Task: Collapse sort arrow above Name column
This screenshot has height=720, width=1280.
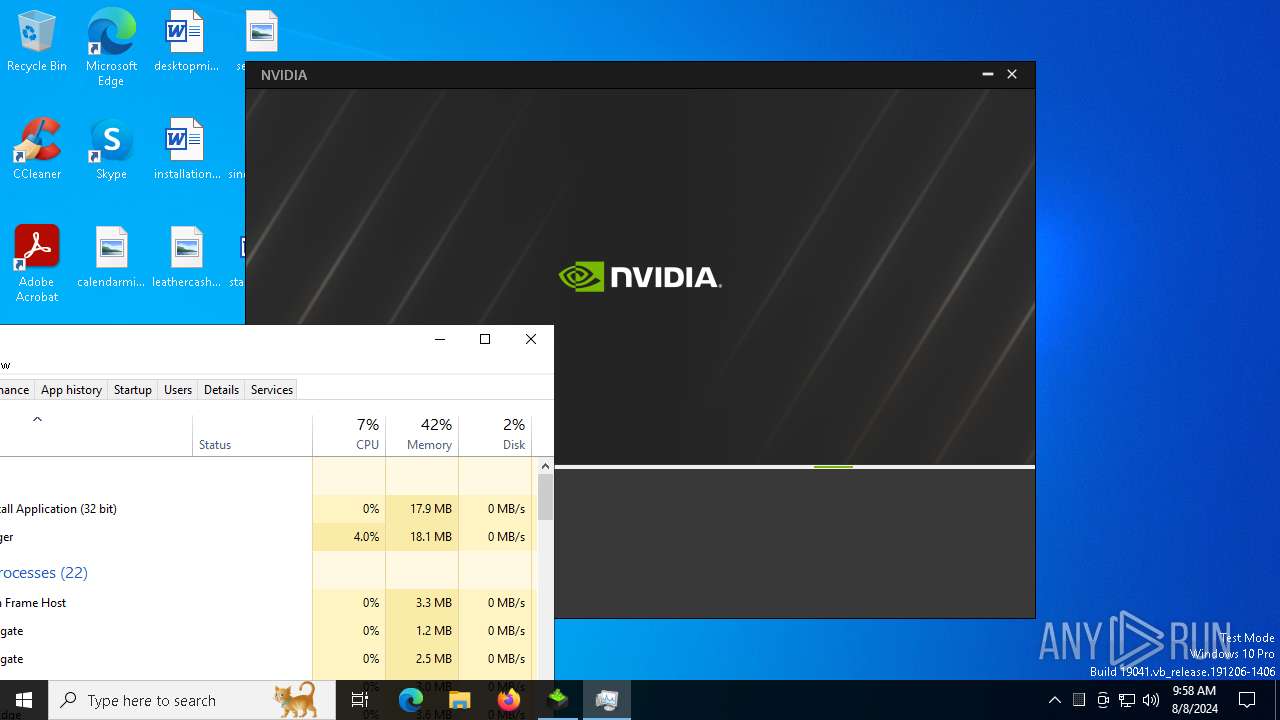Action: 37,419
